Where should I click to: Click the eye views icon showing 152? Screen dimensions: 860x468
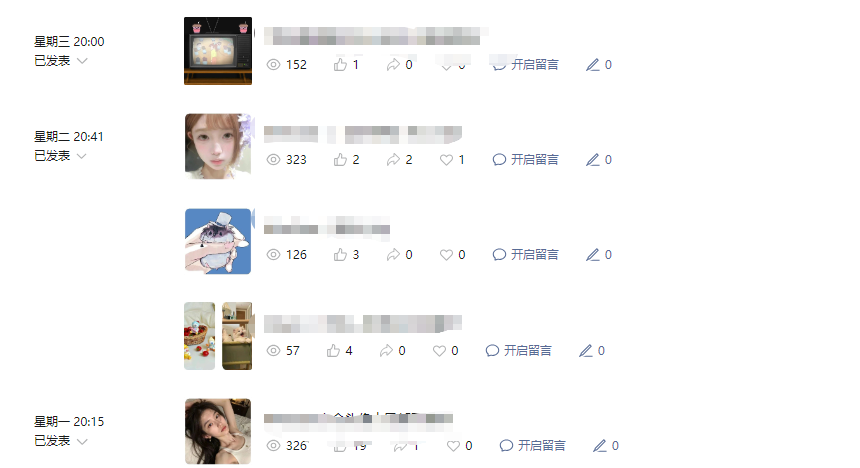273,65
